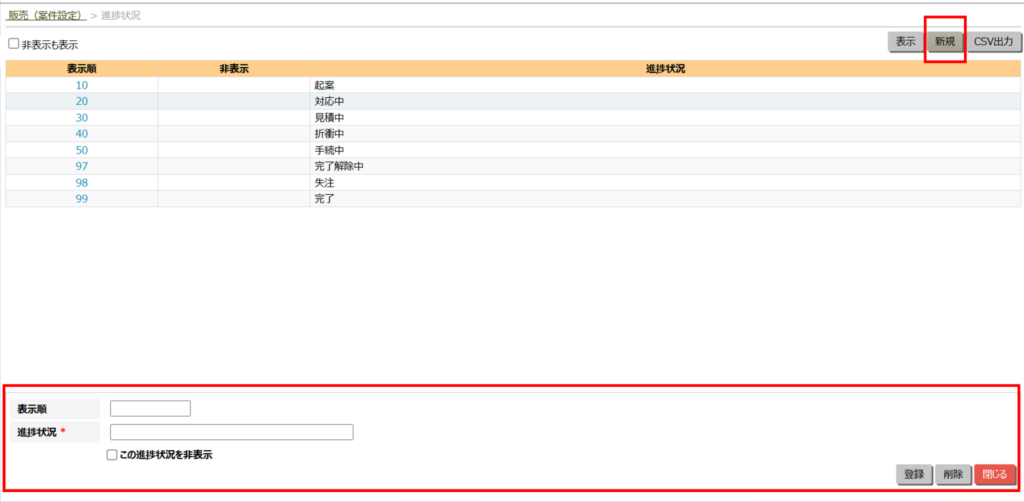This screenshot has width=1024, height=502.
Task: Open the 販売（案件設定） breadcrumb link
Action: tap(46, 16)
